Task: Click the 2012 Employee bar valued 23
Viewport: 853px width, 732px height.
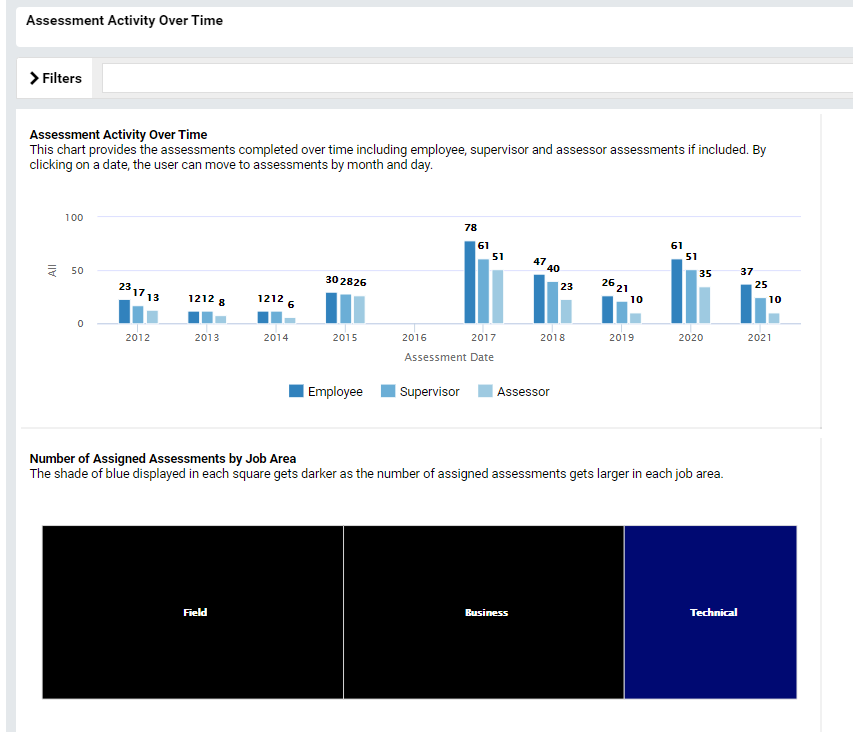Action: tap(125, 312)
